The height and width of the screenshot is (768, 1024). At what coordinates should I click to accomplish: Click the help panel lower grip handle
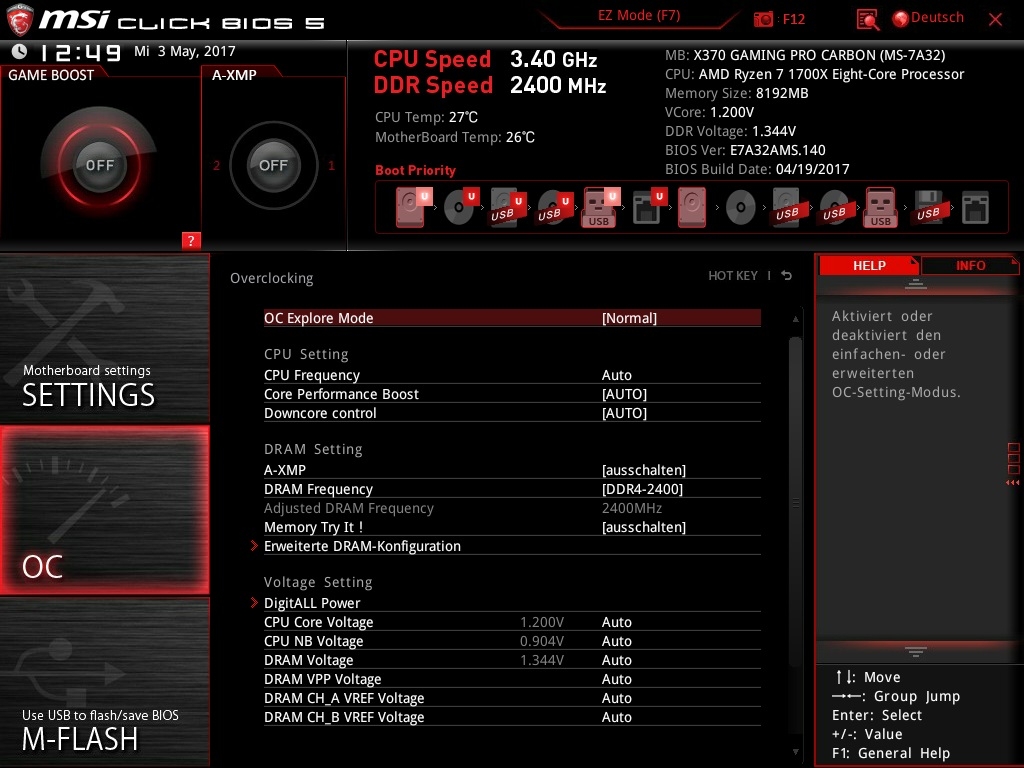916,652
